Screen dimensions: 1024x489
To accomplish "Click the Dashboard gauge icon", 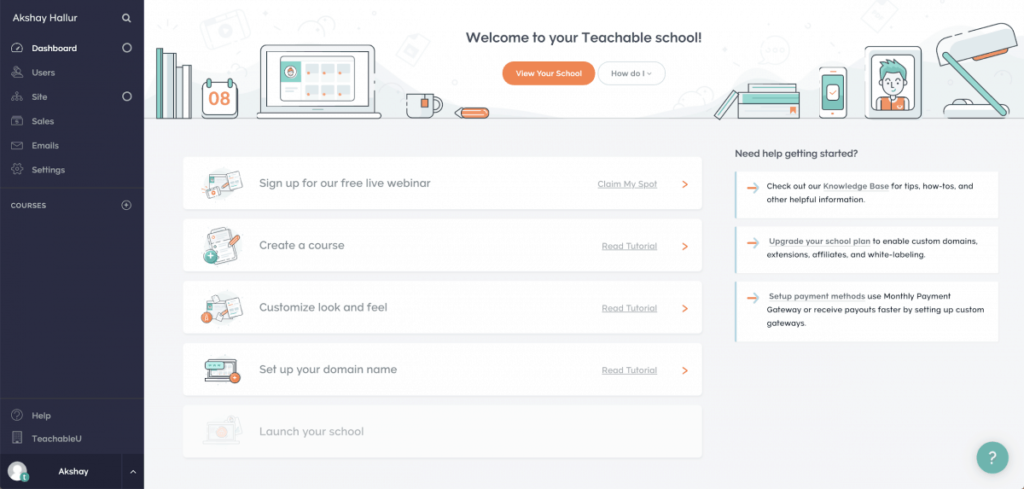I will (x=18, y=48).
